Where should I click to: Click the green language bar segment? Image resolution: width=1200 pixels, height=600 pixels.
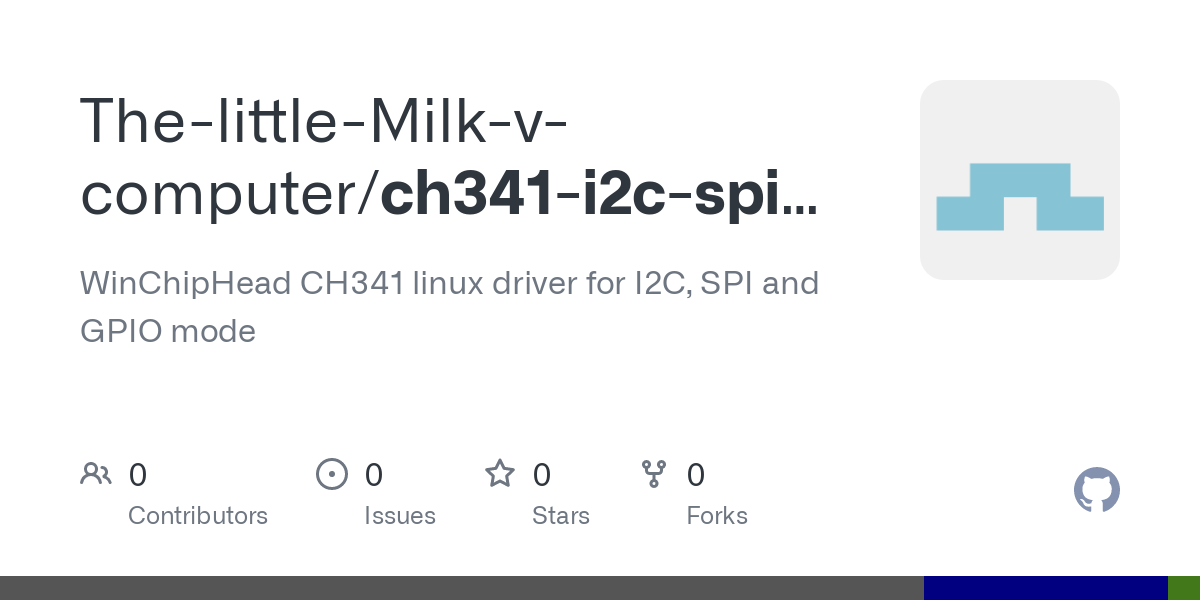1184,588
